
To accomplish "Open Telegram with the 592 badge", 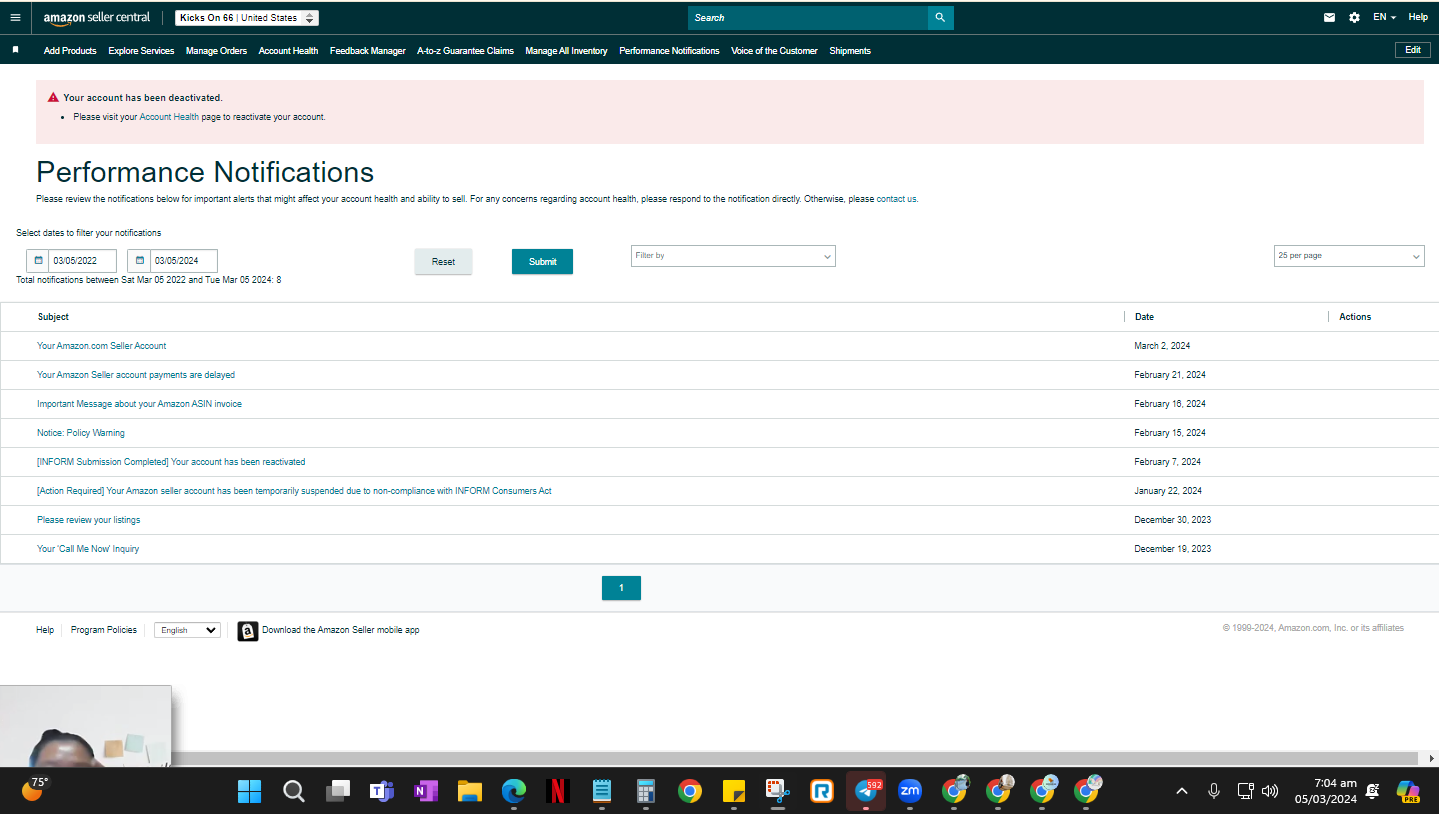I will click(x=866, y=792).
